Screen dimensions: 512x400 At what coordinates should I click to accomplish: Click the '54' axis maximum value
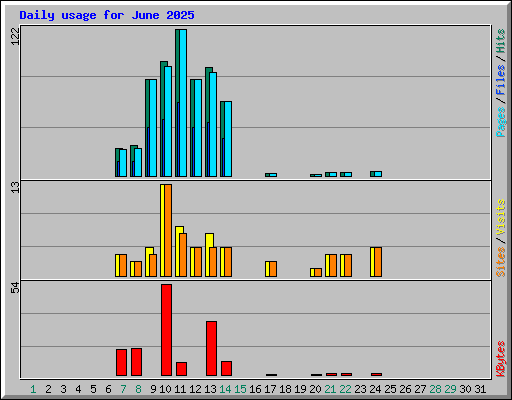[15, 288]
